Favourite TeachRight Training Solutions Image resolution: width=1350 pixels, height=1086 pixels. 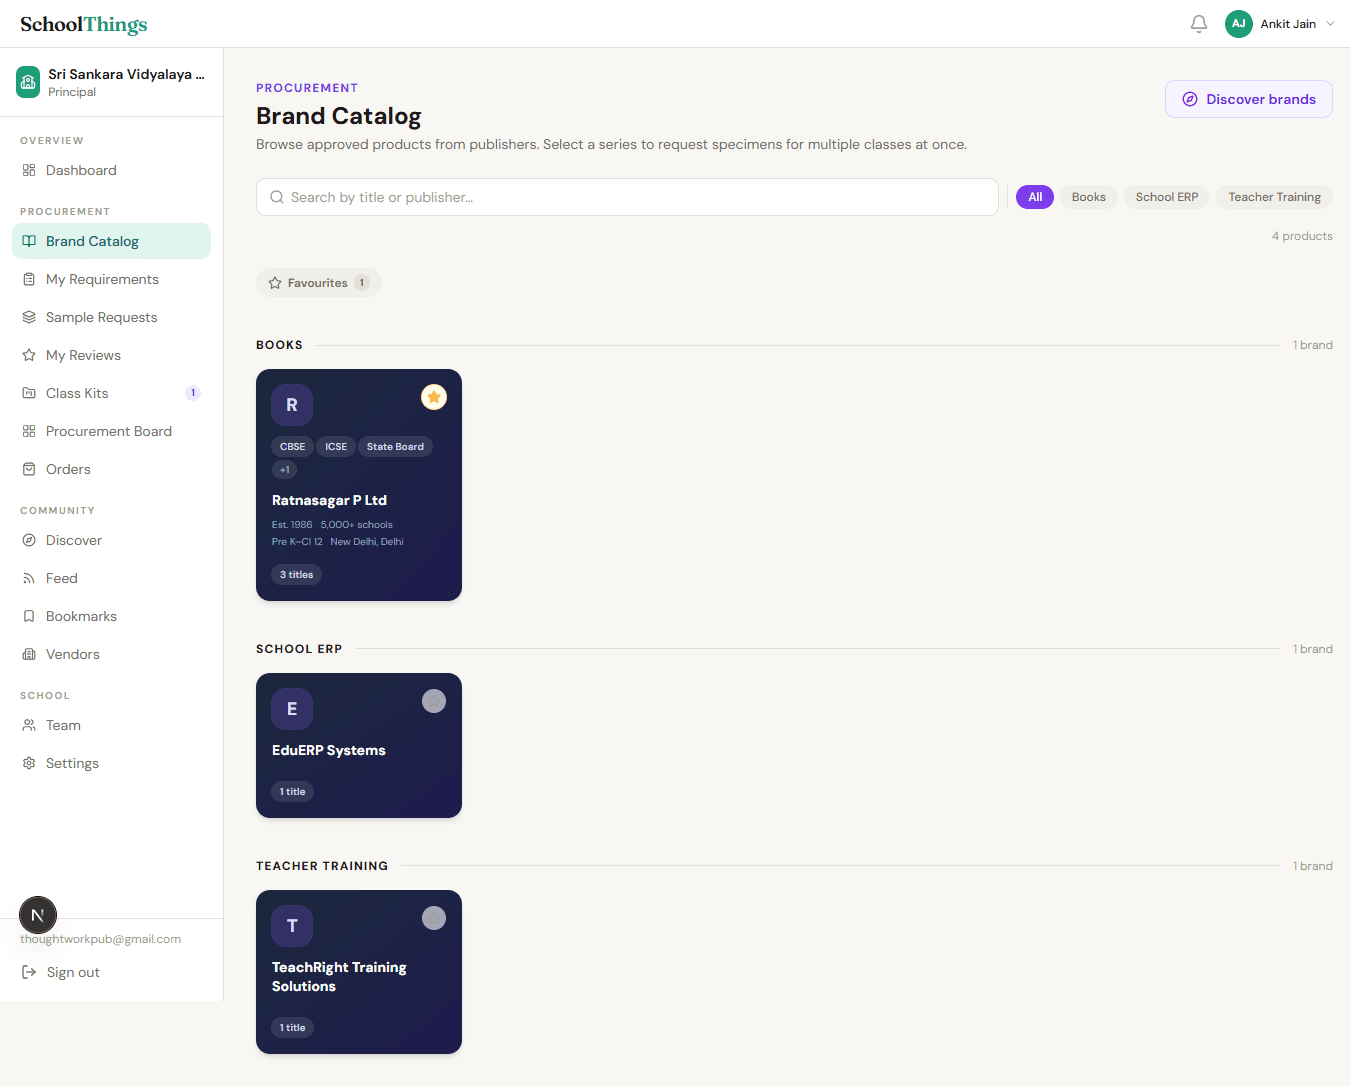[434, 918]
